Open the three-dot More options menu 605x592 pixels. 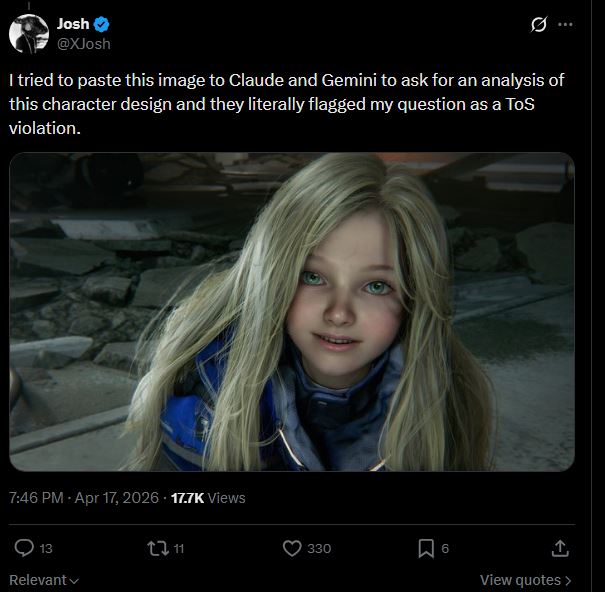(x=566, y=25)
